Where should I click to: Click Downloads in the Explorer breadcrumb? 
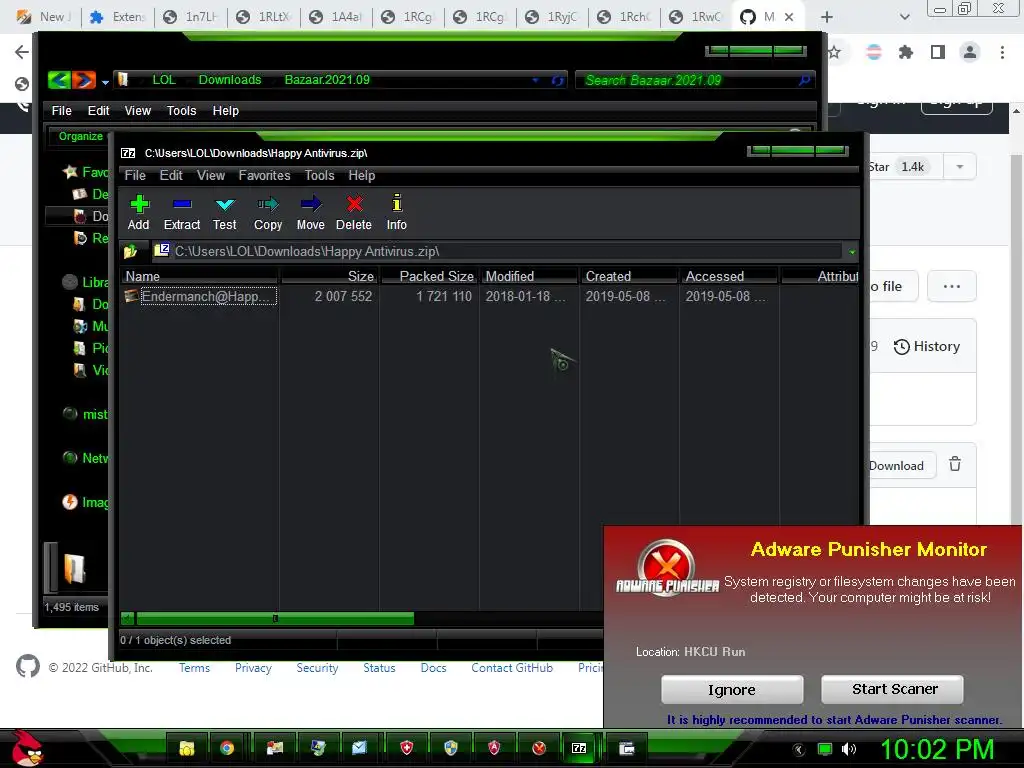(230, 80)
